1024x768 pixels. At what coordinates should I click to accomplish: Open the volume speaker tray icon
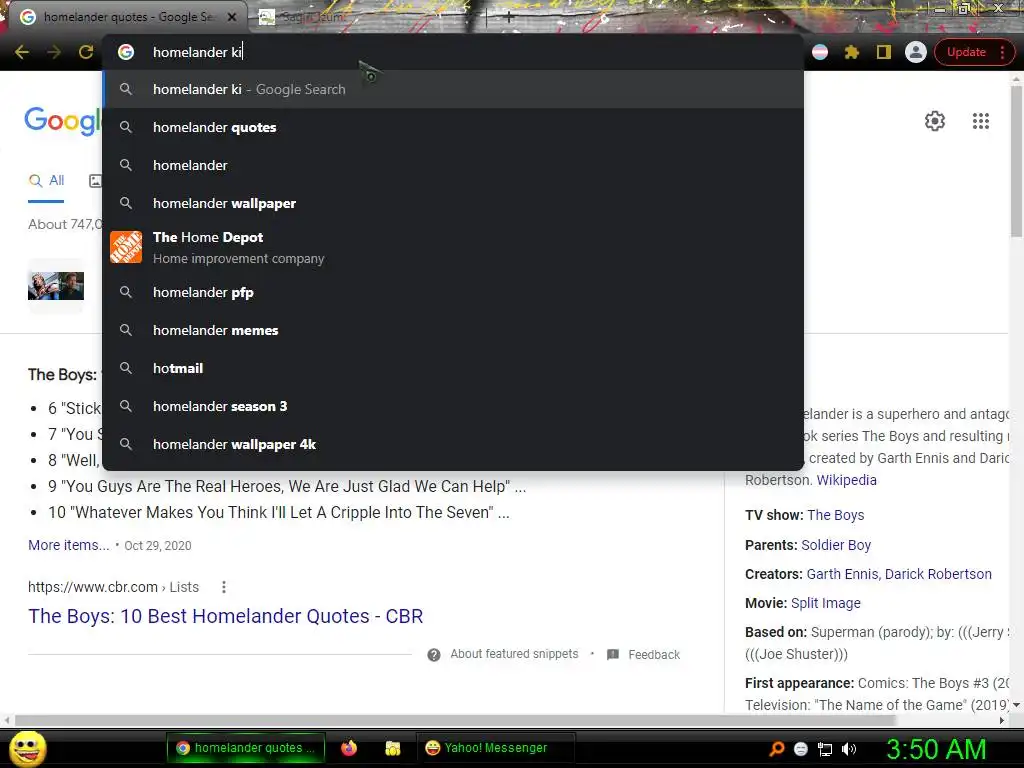[848, 749]
